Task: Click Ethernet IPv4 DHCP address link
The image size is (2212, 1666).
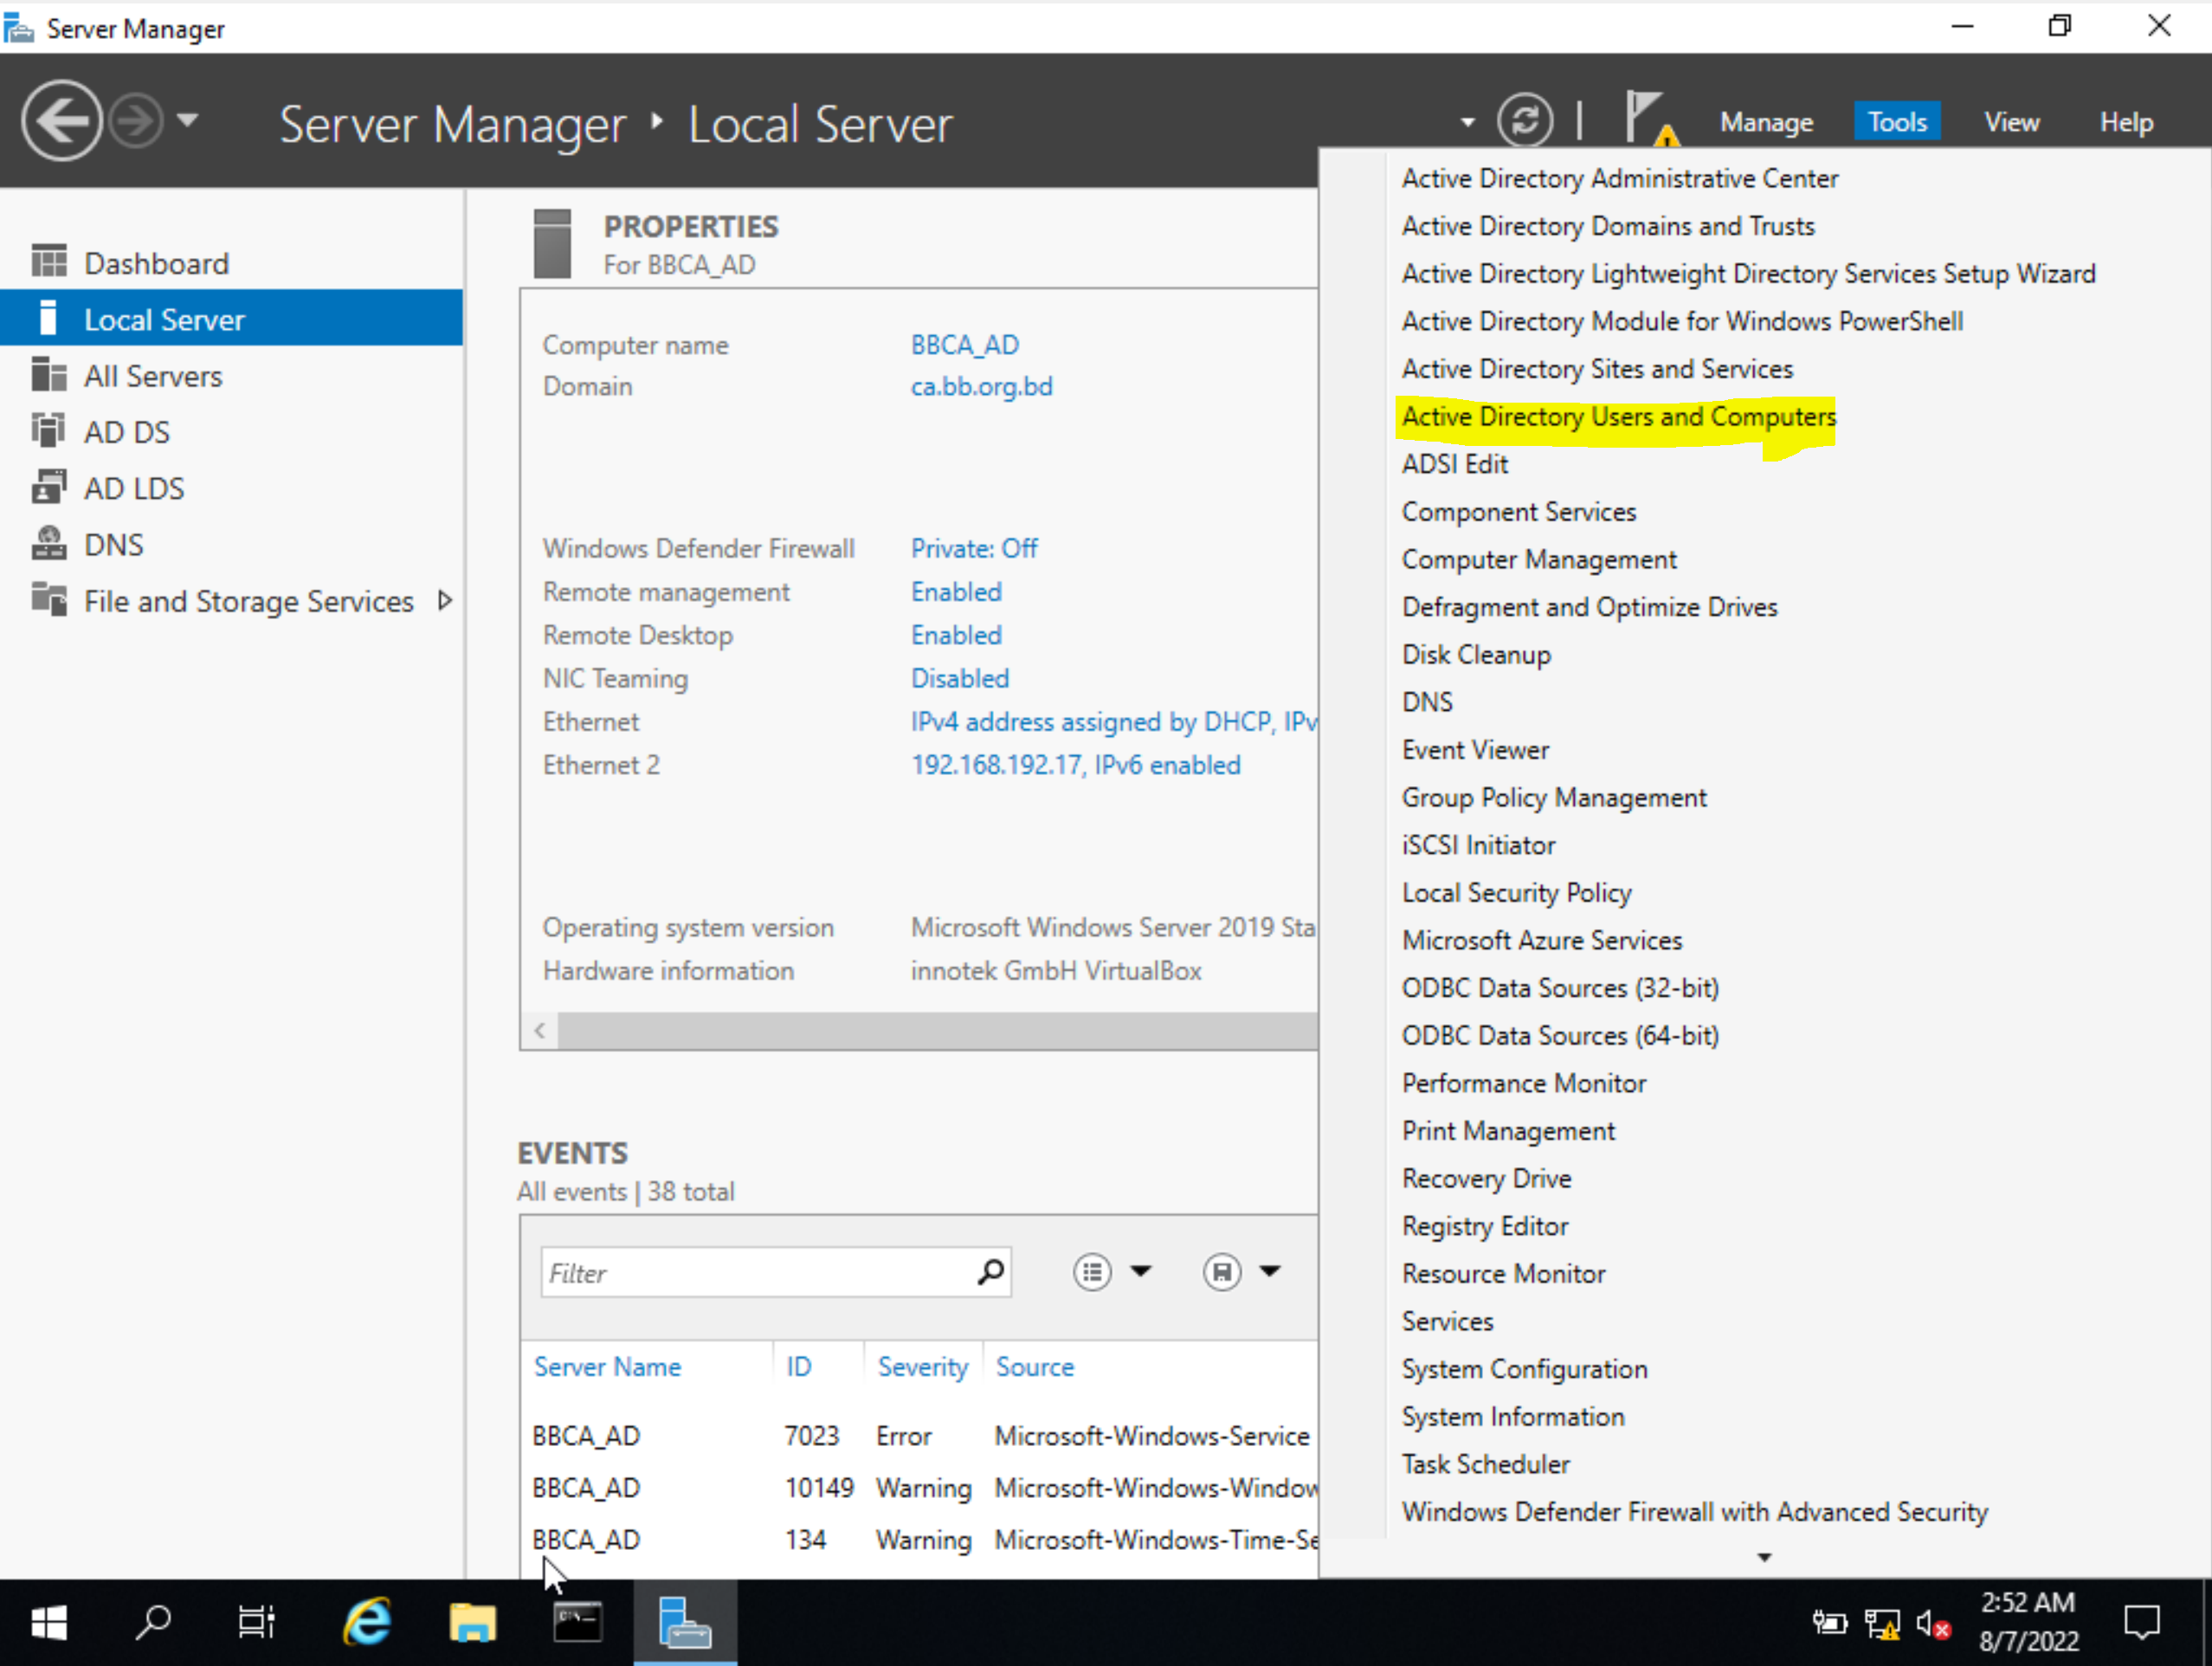Action: click(x=1113, y=722)
